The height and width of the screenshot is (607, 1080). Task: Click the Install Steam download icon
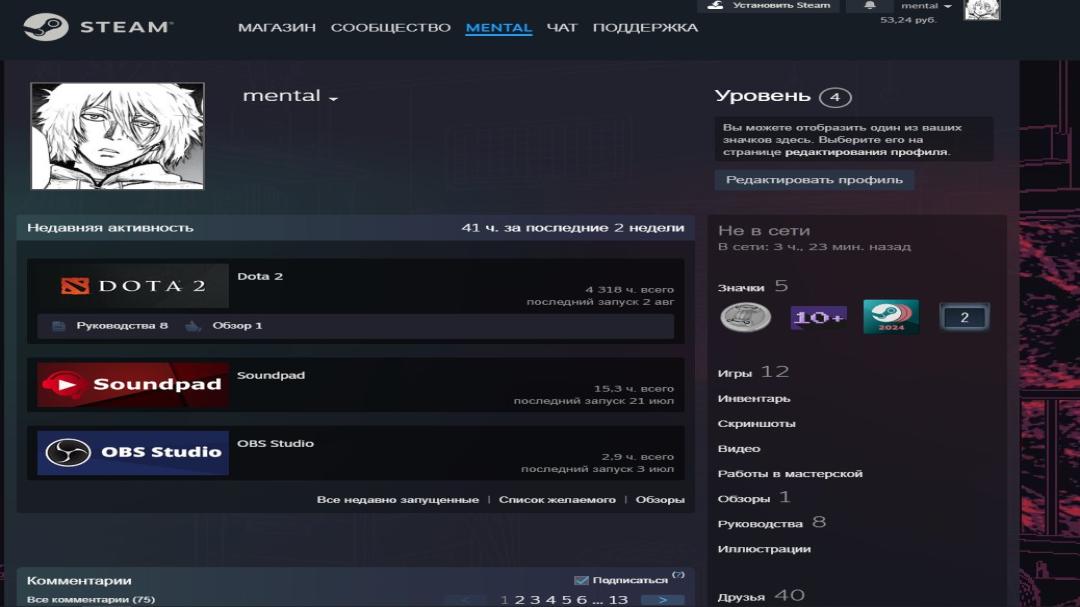pyautogui.click(x=716, y=5)
